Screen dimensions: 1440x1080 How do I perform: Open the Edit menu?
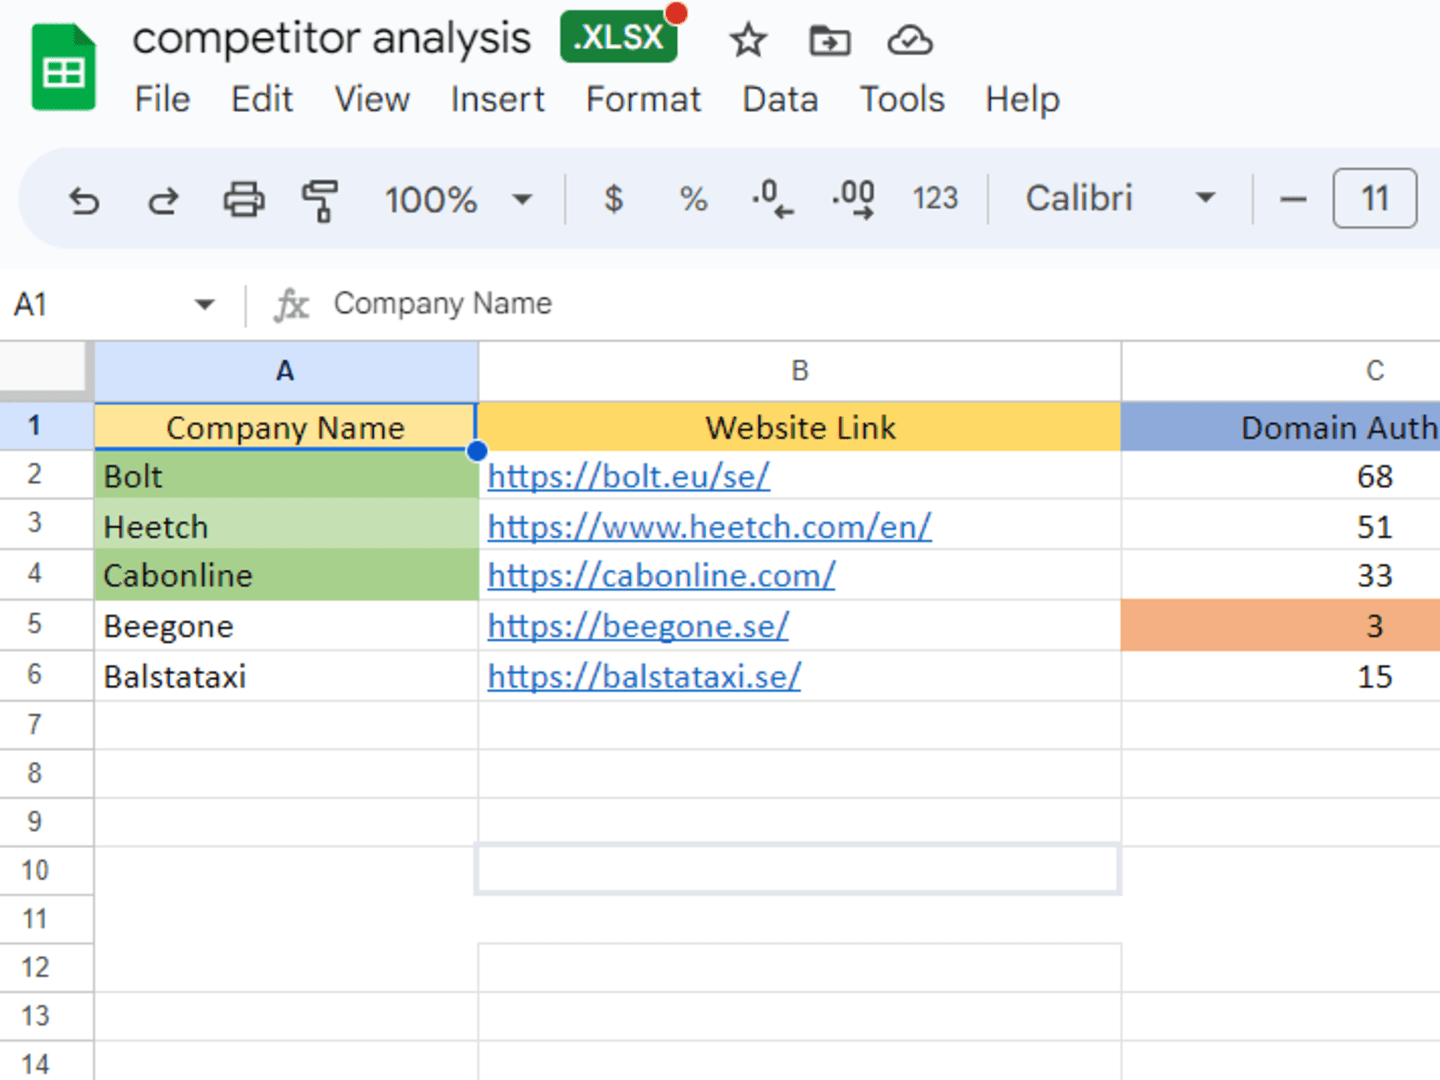coord(262,100)
